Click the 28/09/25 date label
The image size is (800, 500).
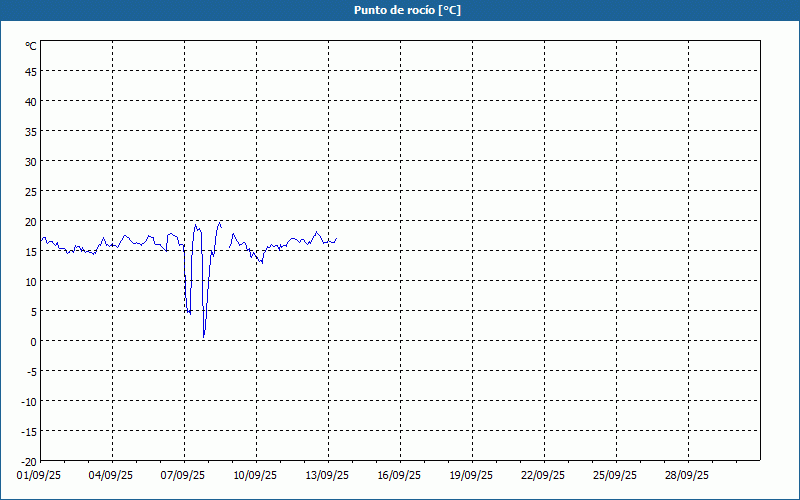[x=687, y=476]
